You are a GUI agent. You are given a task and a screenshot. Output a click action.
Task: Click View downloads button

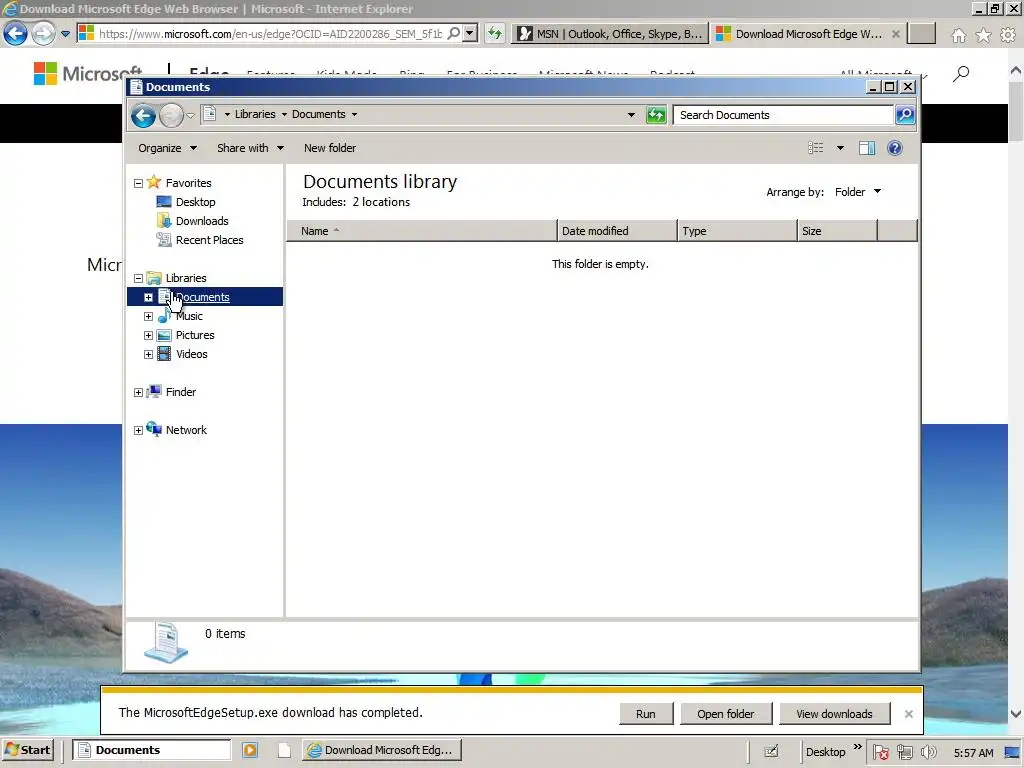tap(834, 714)
